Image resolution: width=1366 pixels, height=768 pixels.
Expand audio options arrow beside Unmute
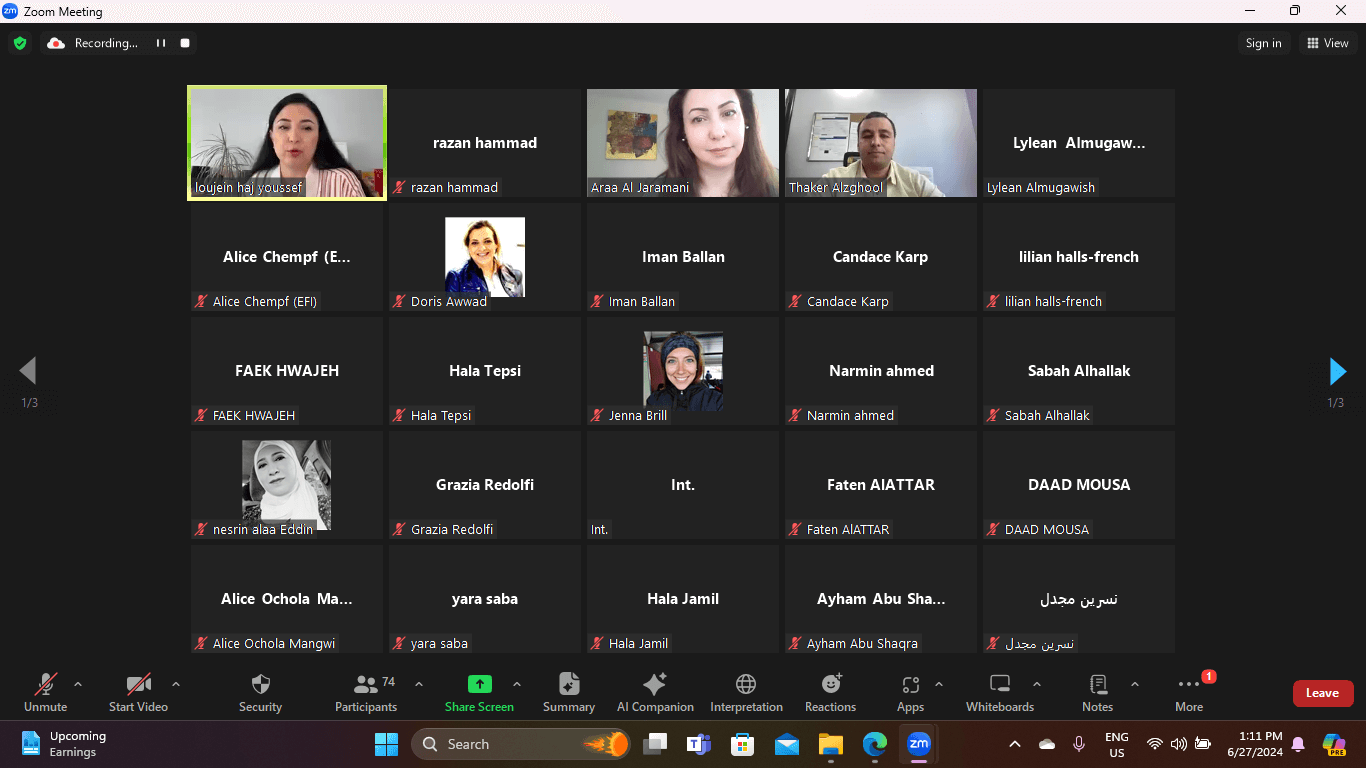click(x=78, y=684)
